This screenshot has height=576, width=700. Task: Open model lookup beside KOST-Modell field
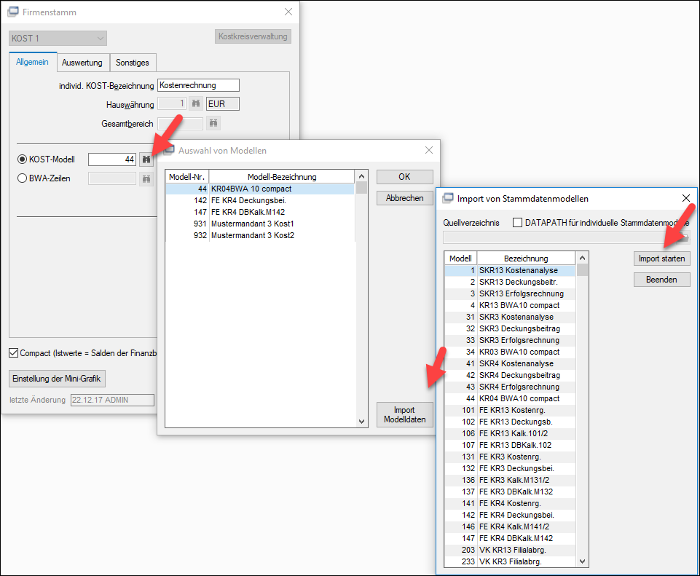(146, 159)
